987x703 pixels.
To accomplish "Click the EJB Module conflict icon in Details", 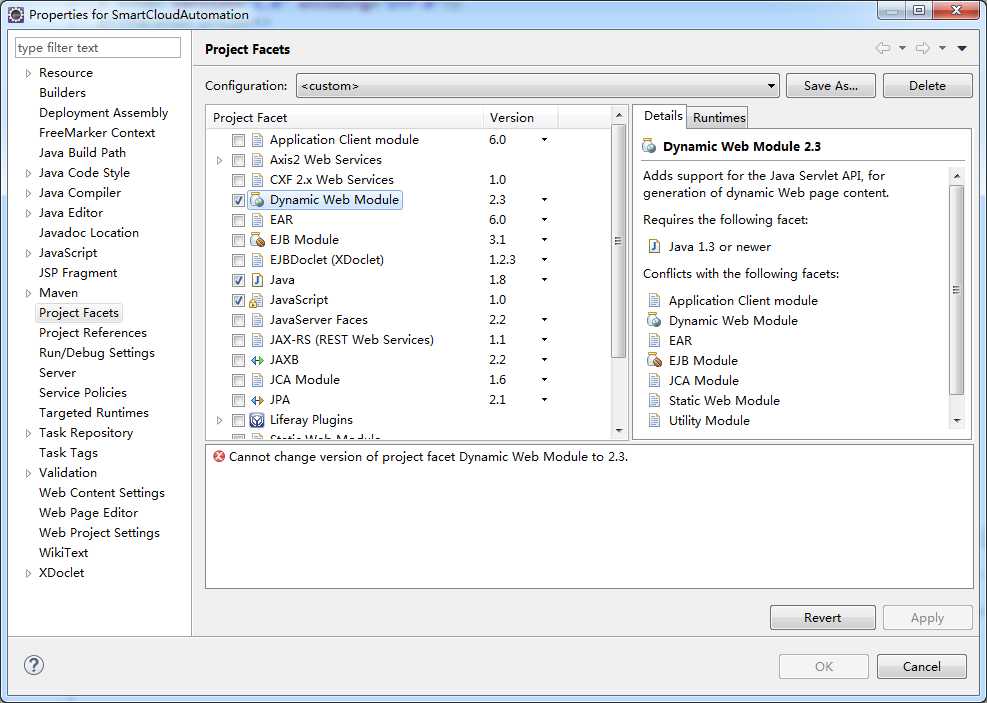I will 655,361.
